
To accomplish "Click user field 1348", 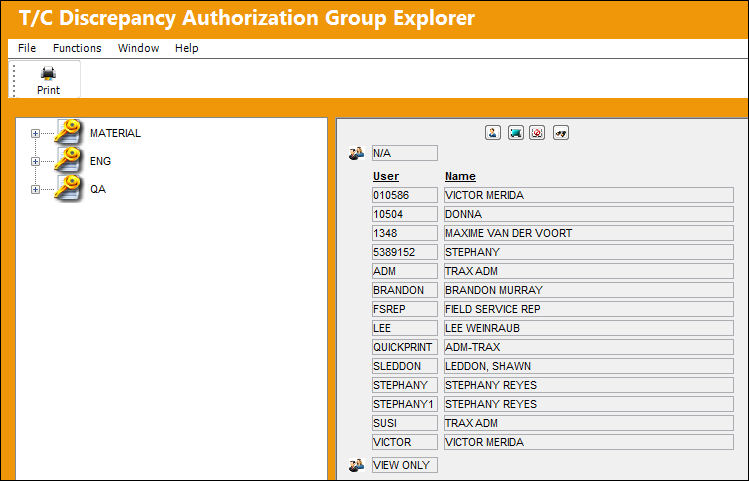I will (x=405, y=233).
